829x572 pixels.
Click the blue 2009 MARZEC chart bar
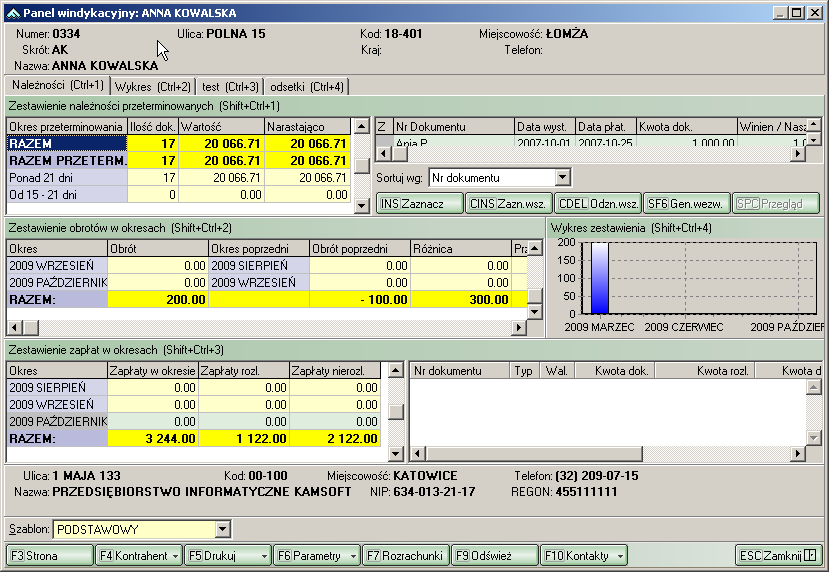pos(599,280)
